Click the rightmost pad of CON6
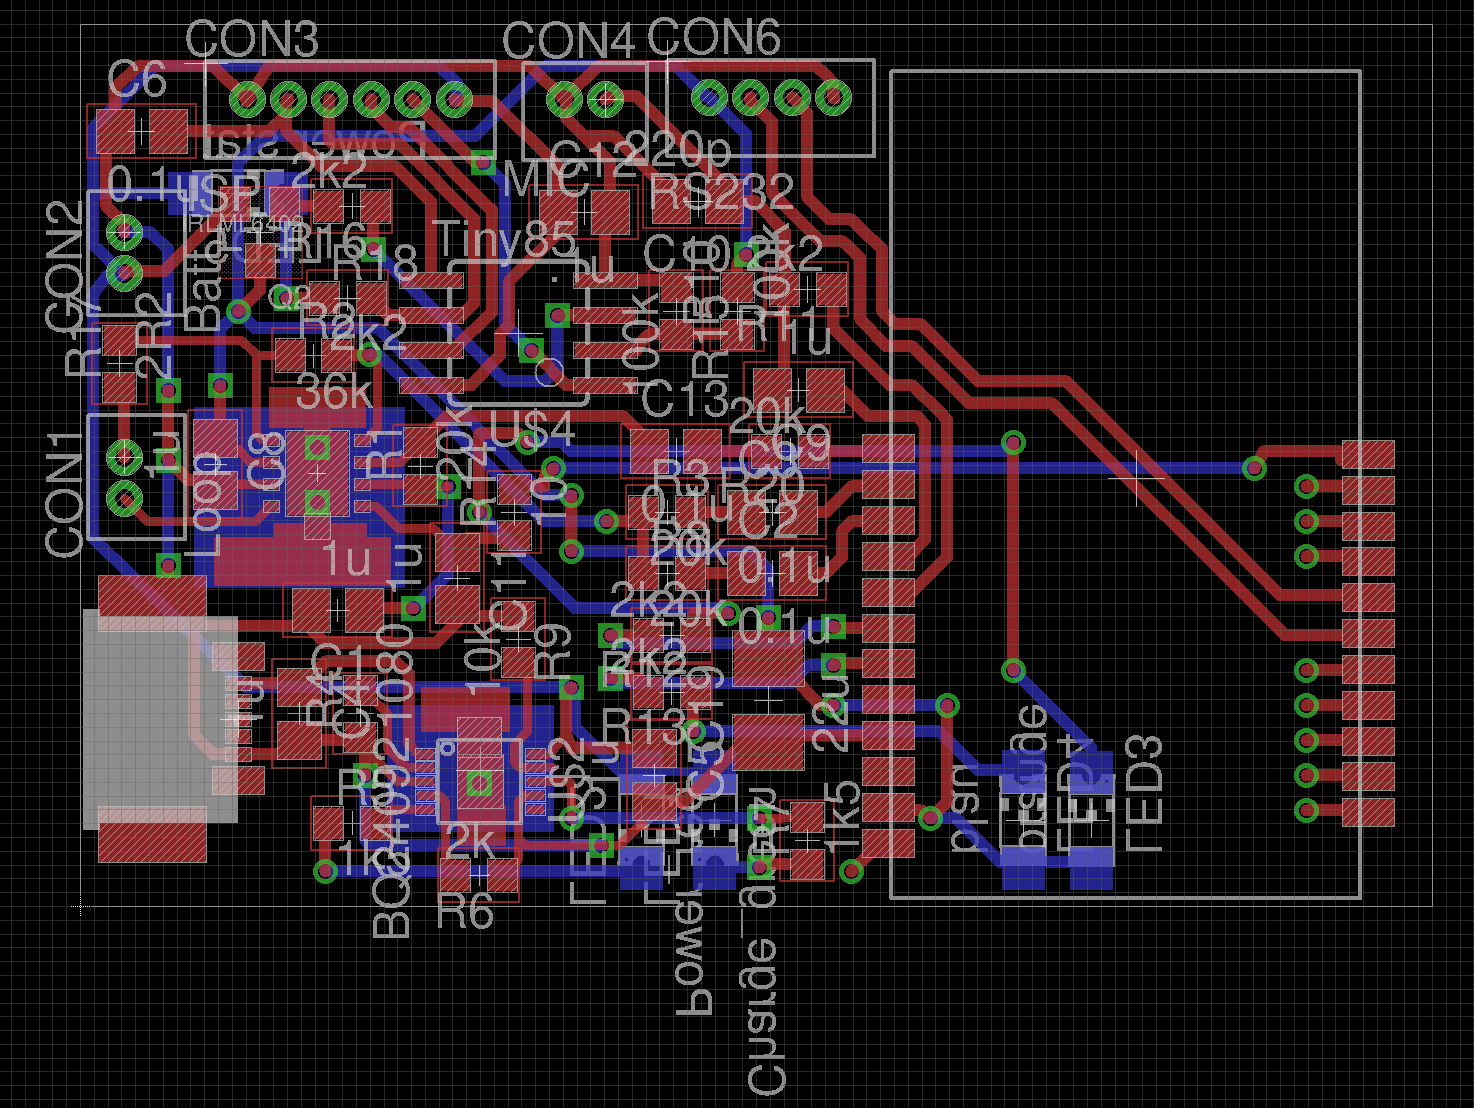The height and width of the screenshot is (1108, 1474). click(833, 98)
